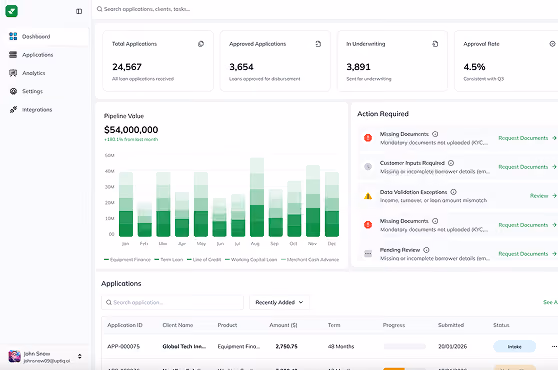
Task: Open Applications in the sidebar
Action: point(46,55)
